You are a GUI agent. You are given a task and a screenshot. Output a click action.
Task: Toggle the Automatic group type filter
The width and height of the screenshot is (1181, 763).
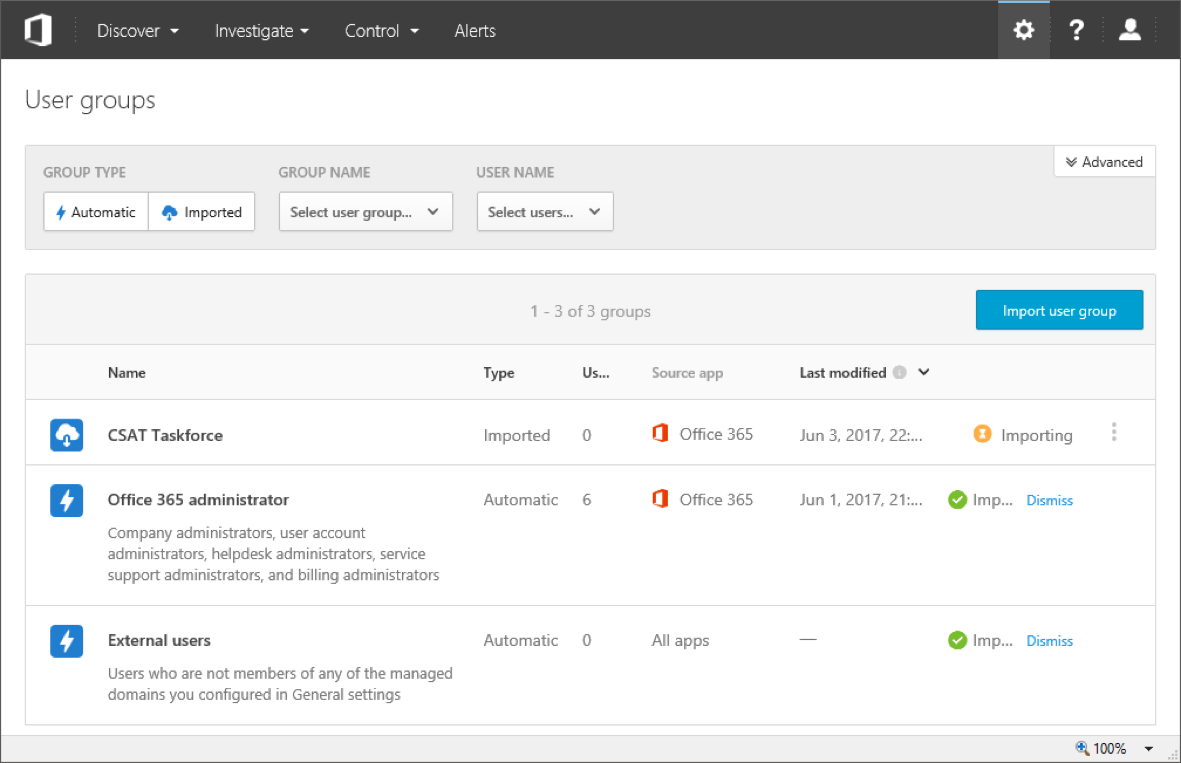coord(95,211)
